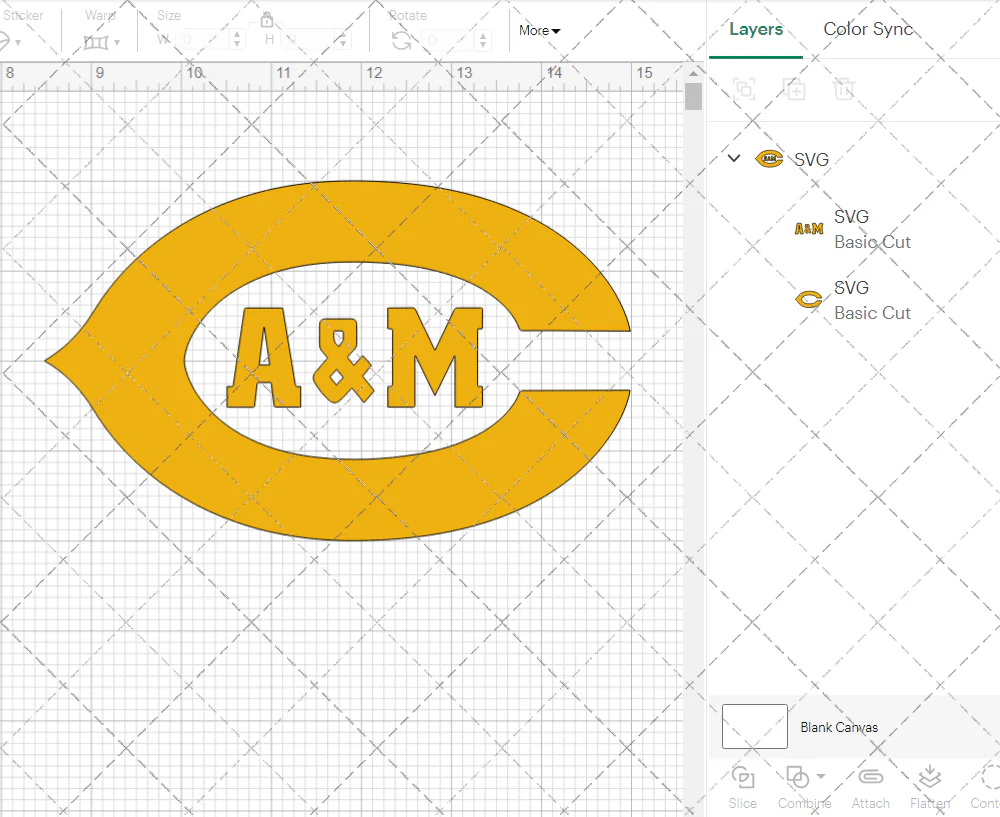Click the width size input field

click(203, 40)
